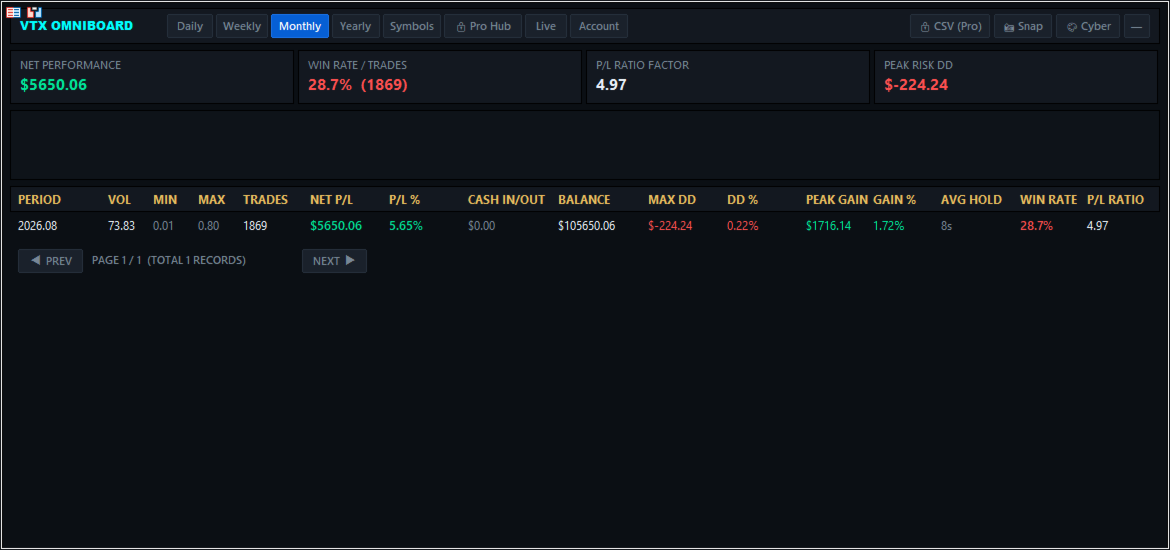Switch to the Daily tab
1170x550 pixels.
(x=190, y=26)
